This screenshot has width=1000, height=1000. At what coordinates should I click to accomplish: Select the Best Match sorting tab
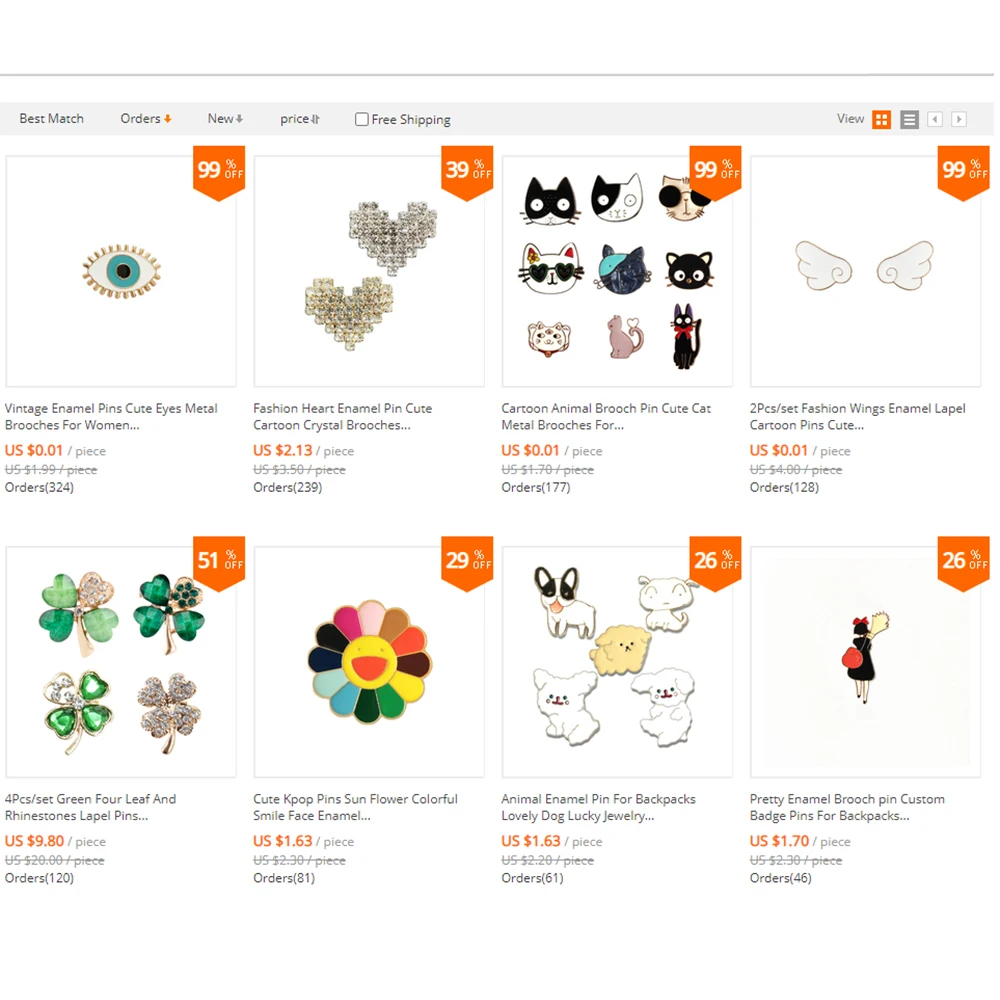point(51,119)
